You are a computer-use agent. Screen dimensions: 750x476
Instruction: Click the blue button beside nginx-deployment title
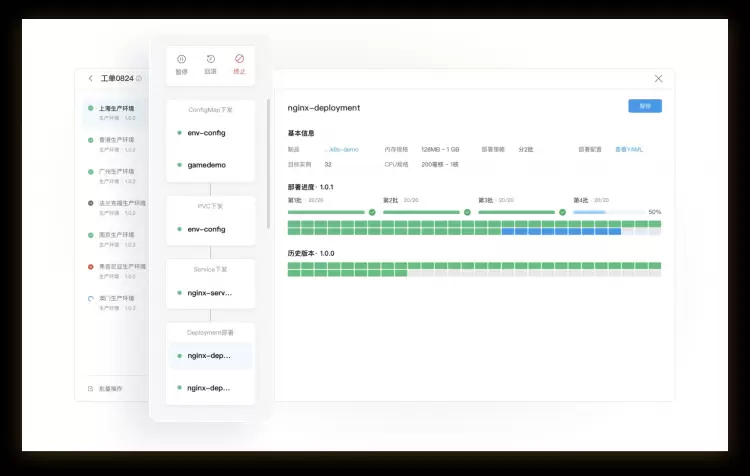[x=645, y=106]
